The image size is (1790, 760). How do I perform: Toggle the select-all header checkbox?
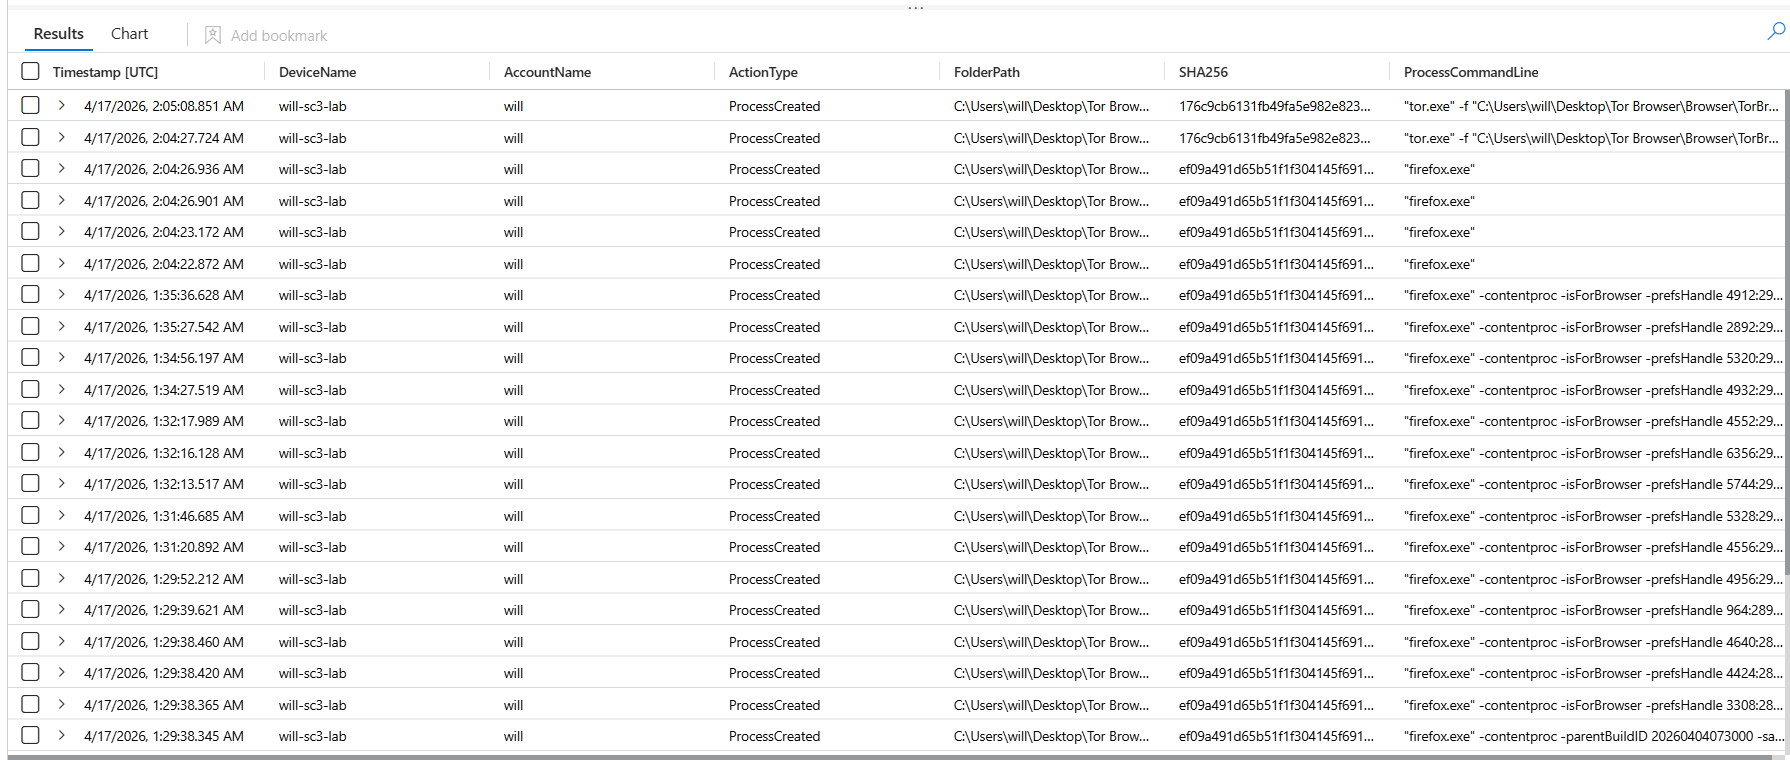pos(31,72)
